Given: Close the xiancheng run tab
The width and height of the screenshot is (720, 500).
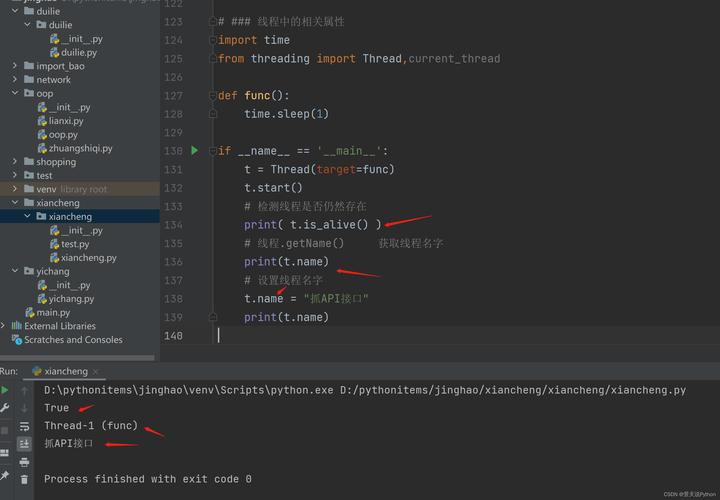Looking at the screenshot, I should 96,371.
